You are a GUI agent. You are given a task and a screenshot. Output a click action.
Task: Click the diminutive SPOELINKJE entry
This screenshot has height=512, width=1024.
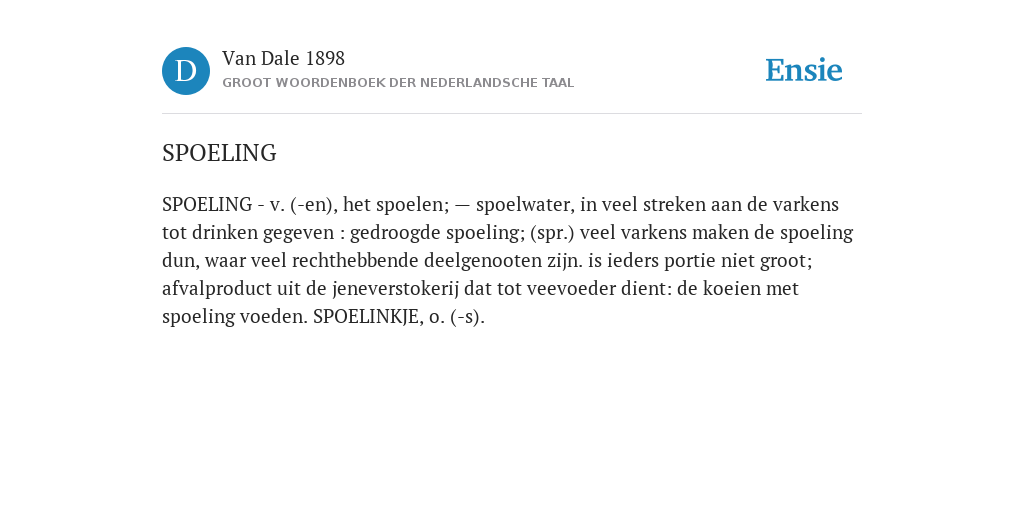click(367, 317)
